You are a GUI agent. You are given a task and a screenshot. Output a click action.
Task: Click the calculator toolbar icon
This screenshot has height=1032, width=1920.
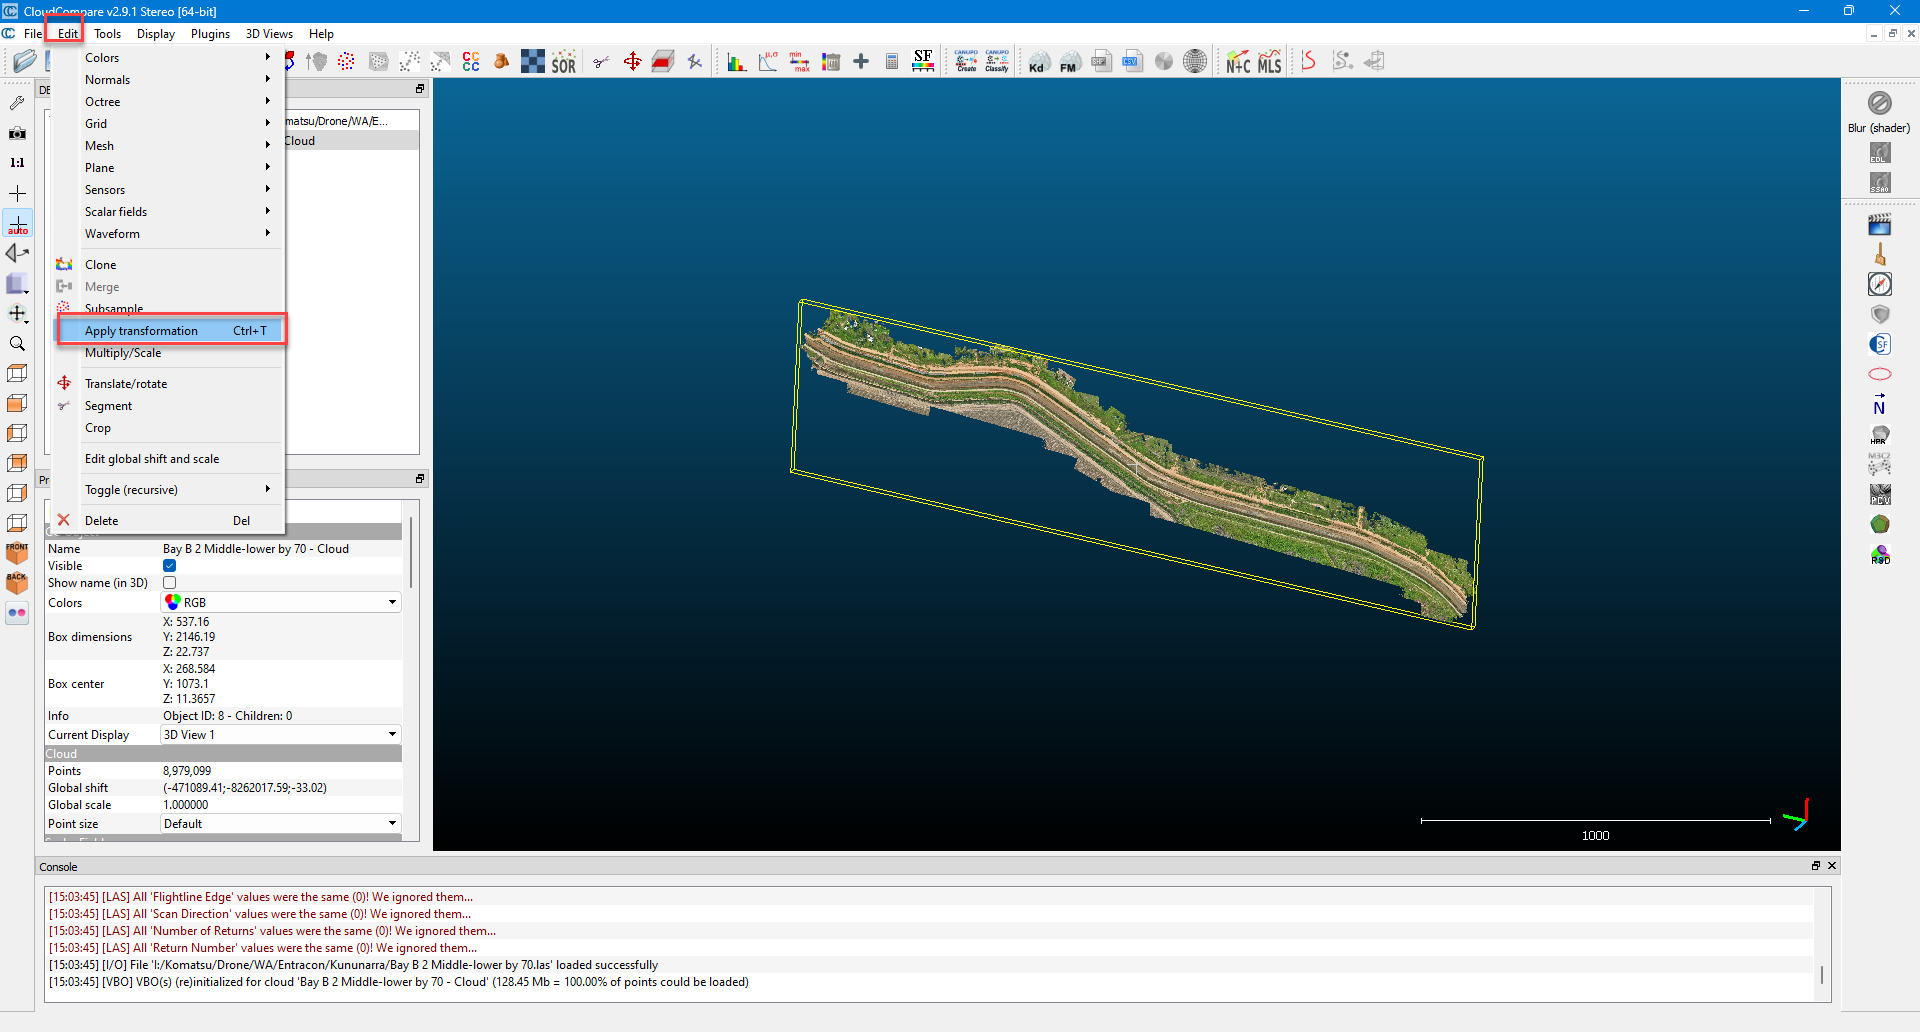coord(892,62)
